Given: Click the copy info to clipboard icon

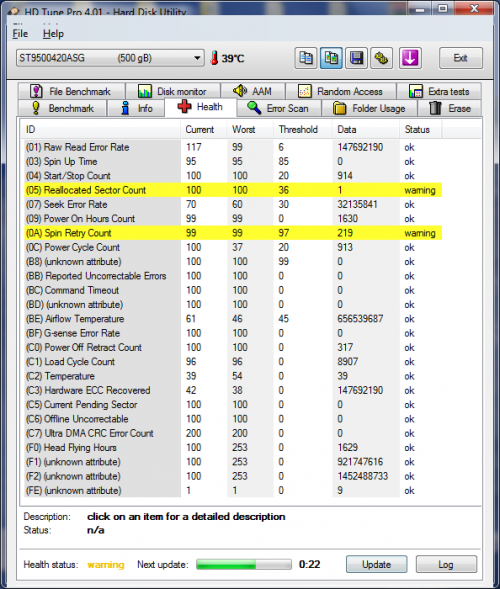Looking at the screenshot, I should [x=306, y=58].
